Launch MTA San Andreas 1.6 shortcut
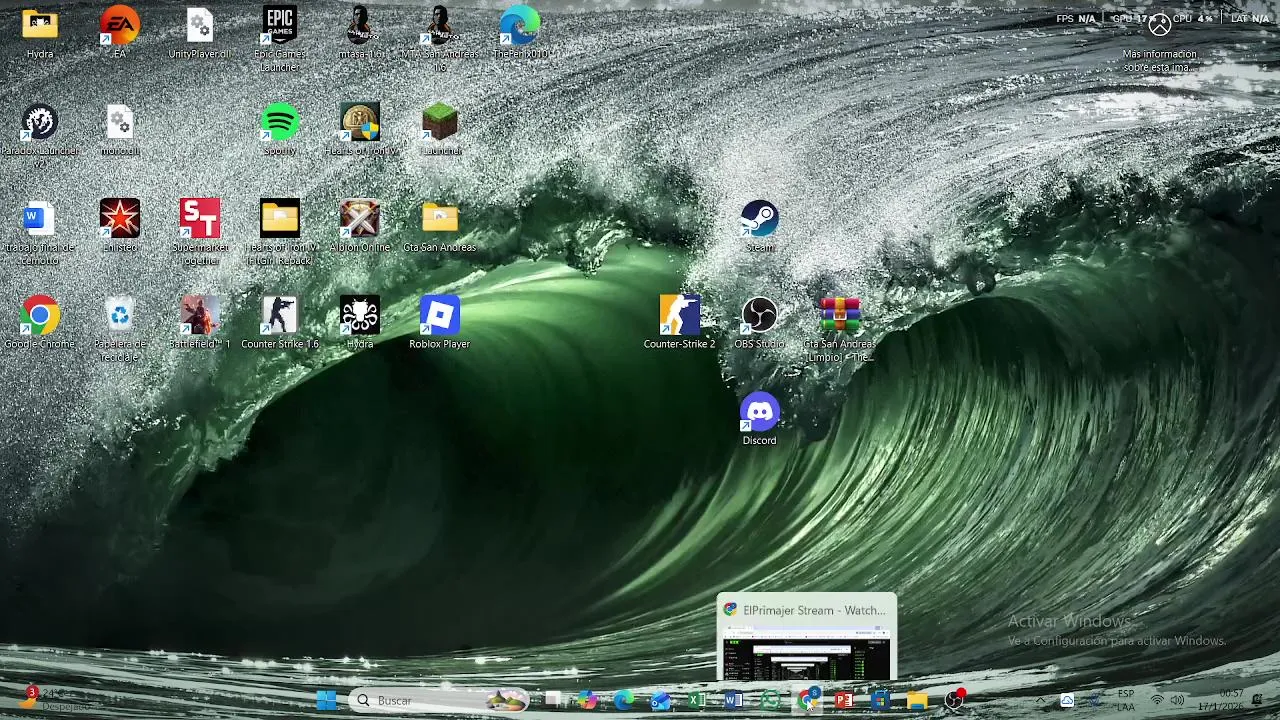The width and height of the screenshot is (1280, 720). [440, 38]
